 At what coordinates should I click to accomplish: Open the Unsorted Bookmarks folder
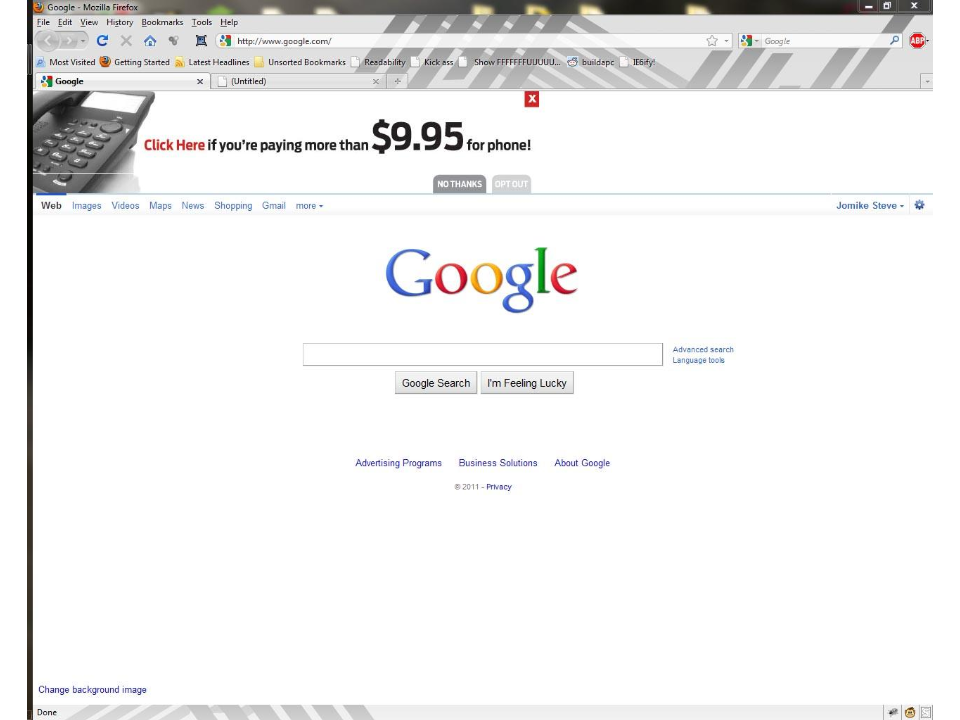coord(300,62)
